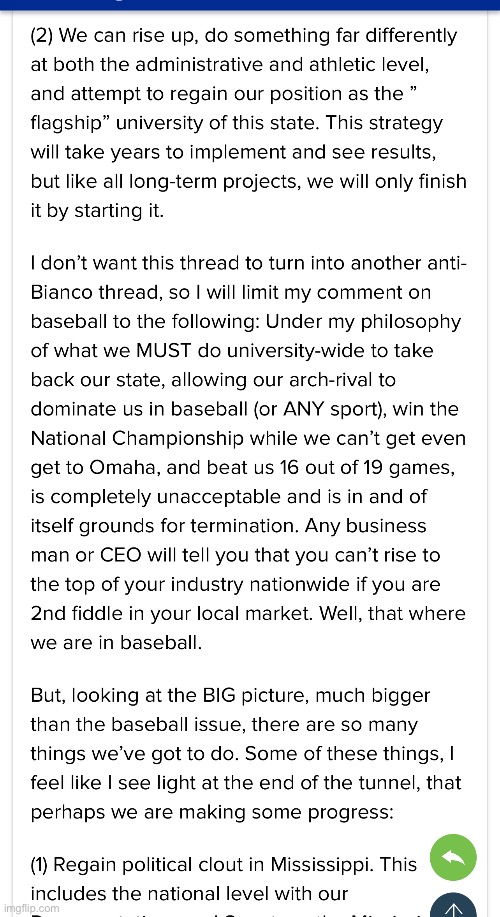Screen dimensions: 500x917
Task: Open the imgflip.com watermark link
Action: pos(30,908)
